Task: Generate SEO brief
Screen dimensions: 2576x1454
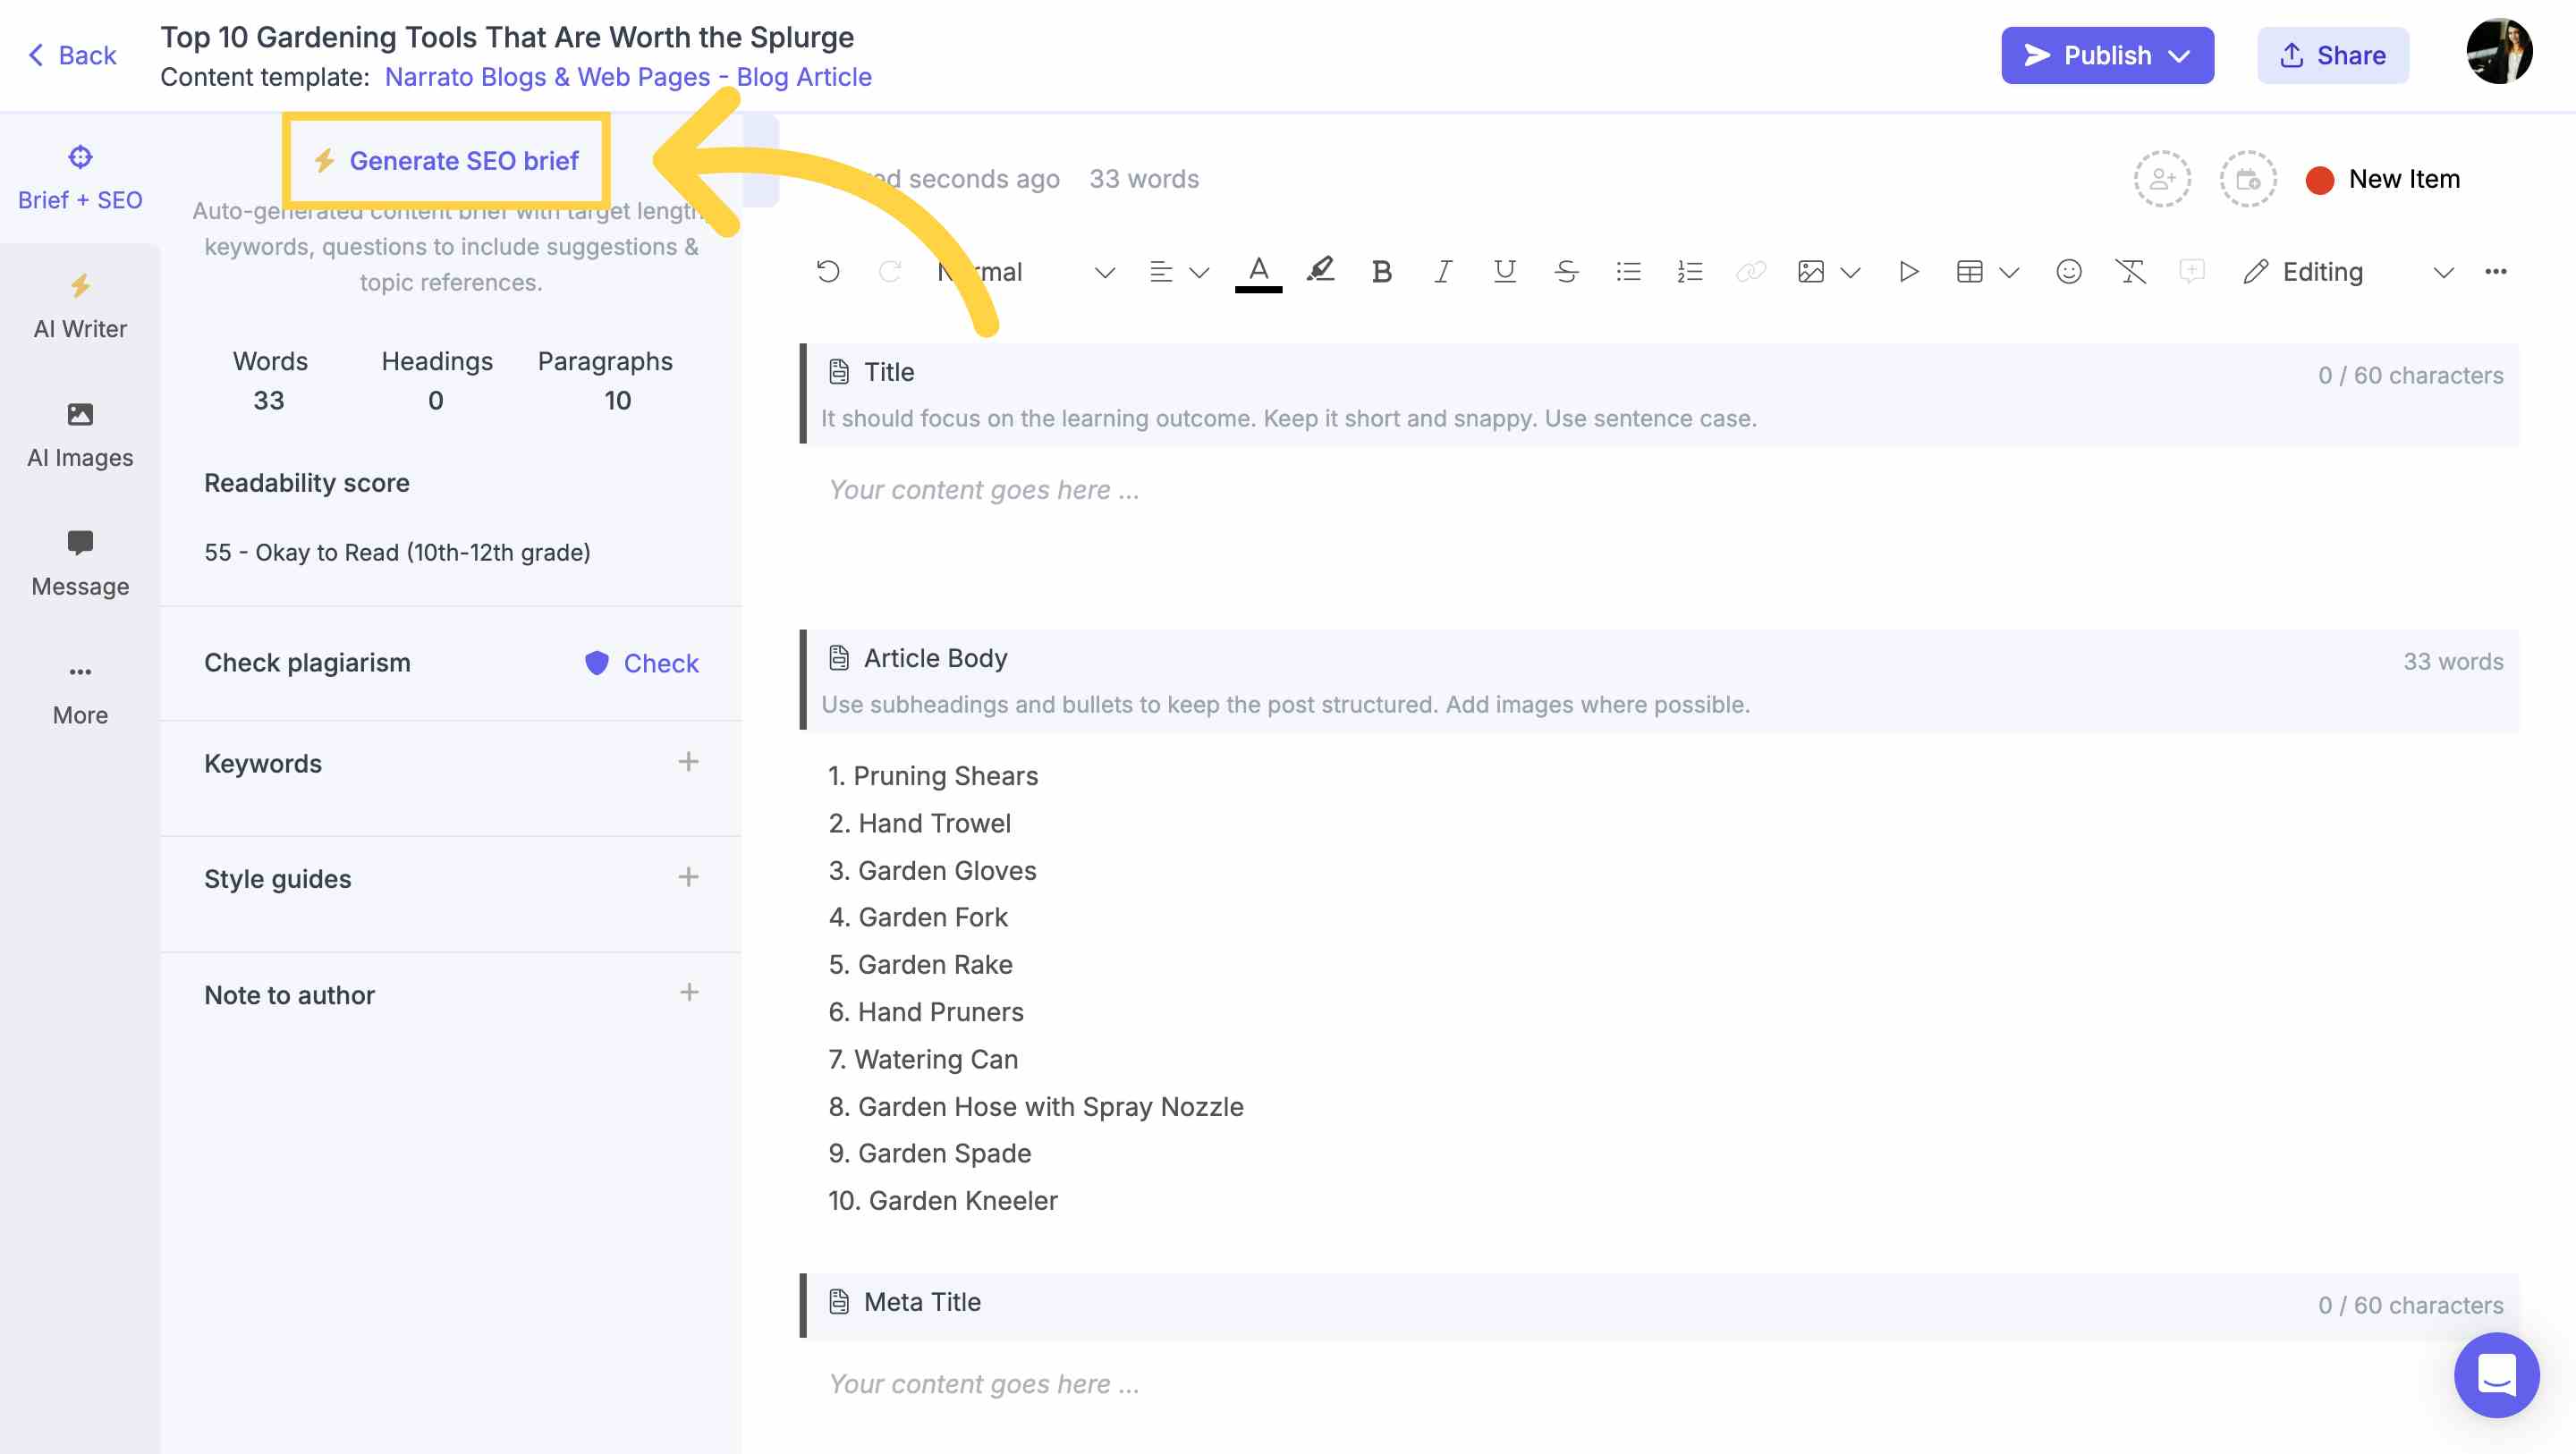Action: pyautogui.click(x=447, y=161)
